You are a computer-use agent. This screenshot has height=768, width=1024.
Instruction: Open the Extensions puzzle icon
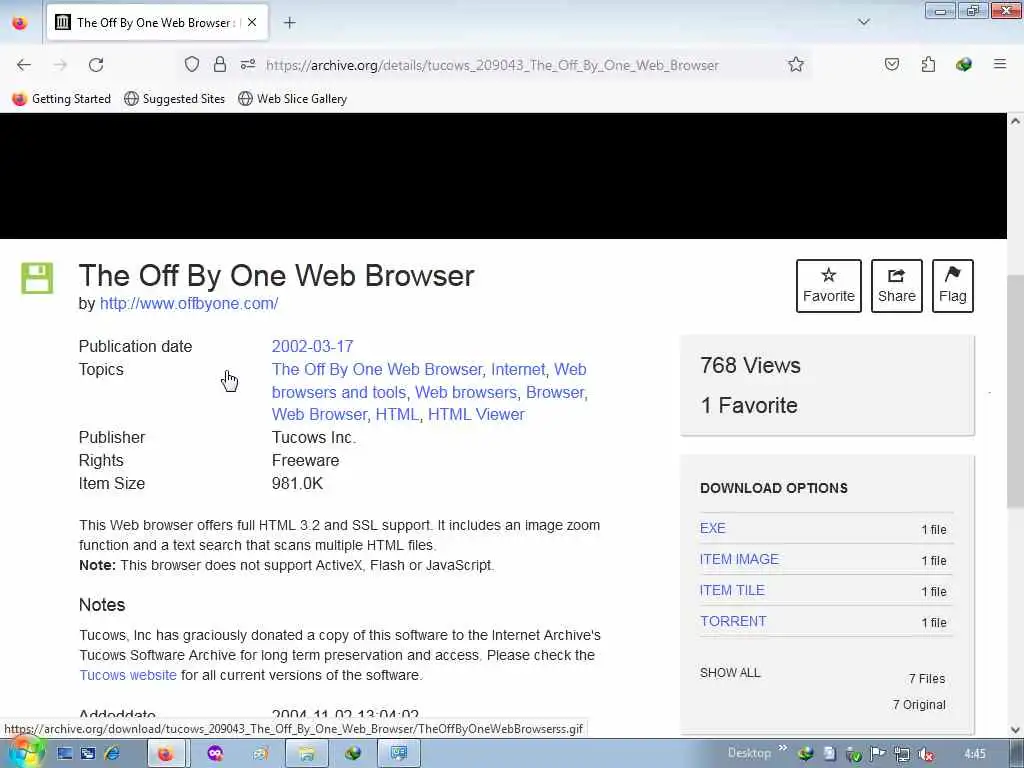[928, 64]
